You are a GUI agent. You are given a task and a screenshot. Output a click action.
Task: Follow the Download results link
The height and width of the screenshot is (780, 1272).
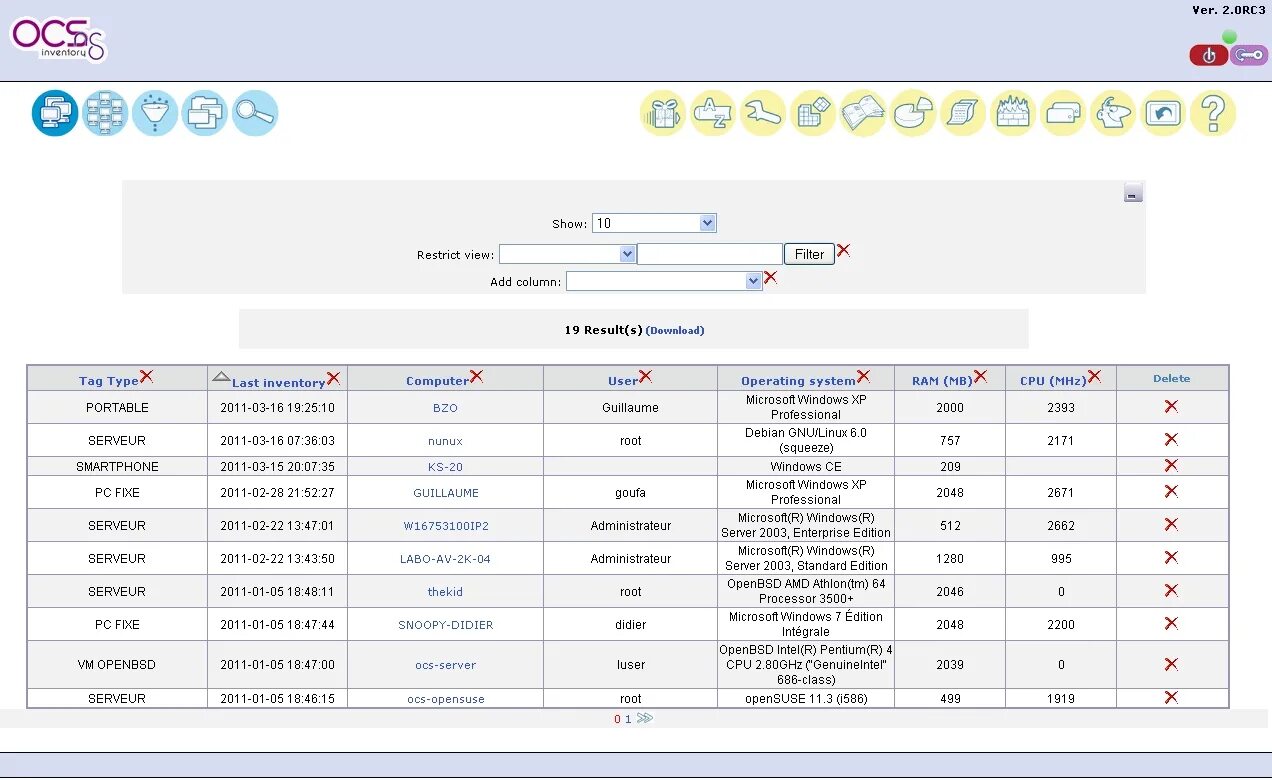pos(675,330)
